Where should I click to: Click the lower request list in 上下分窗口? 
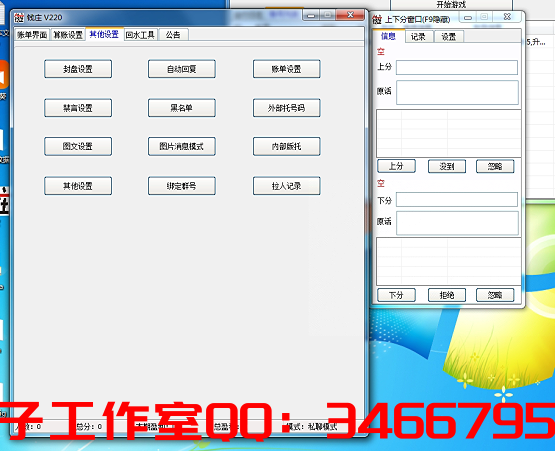449,262
